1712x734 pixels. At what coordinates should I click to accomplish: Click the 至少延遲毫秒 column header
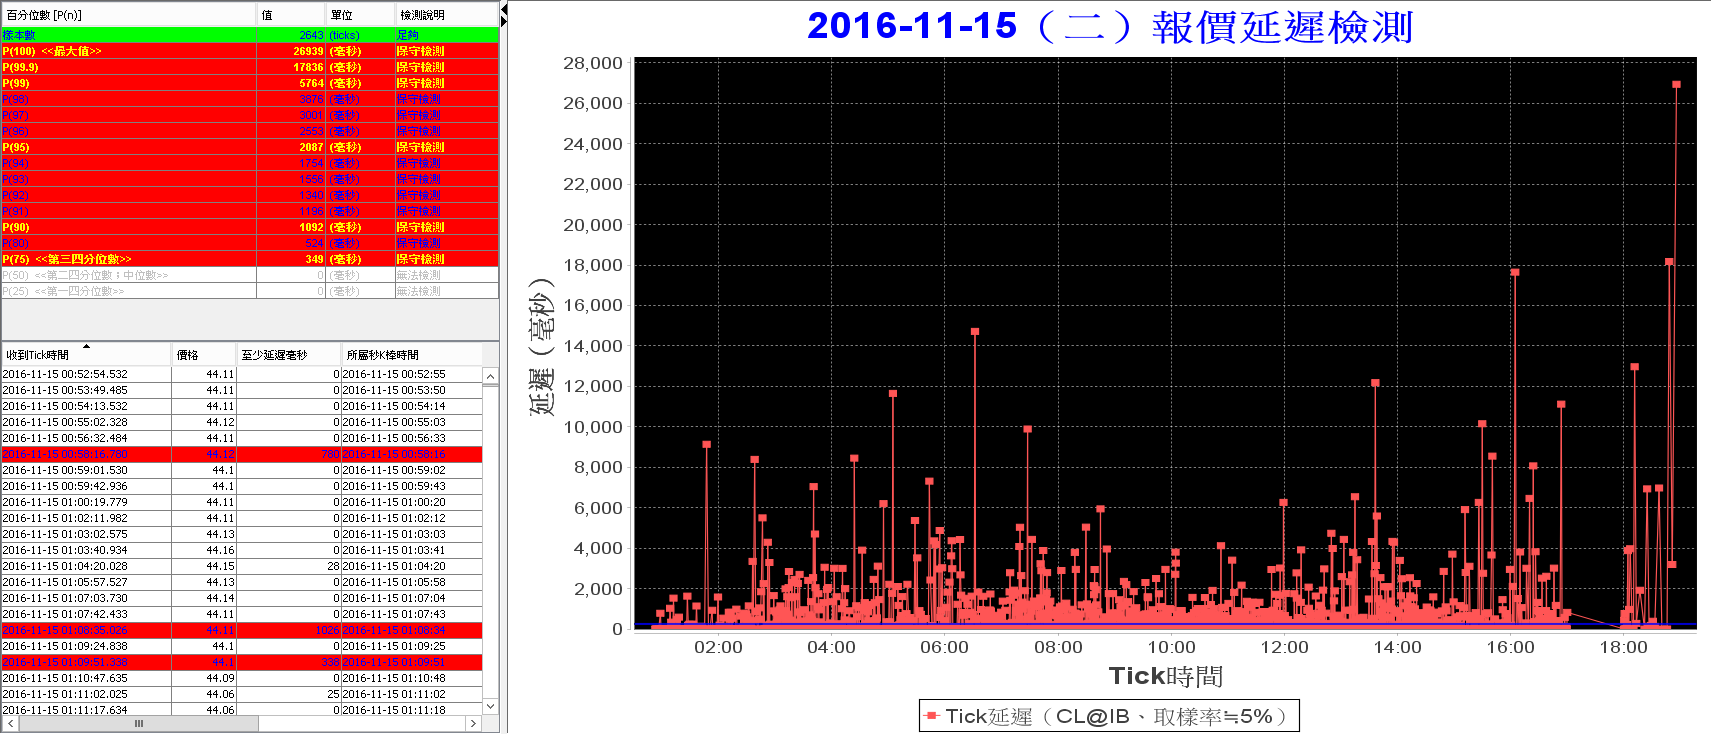click(x=288, y=355)
